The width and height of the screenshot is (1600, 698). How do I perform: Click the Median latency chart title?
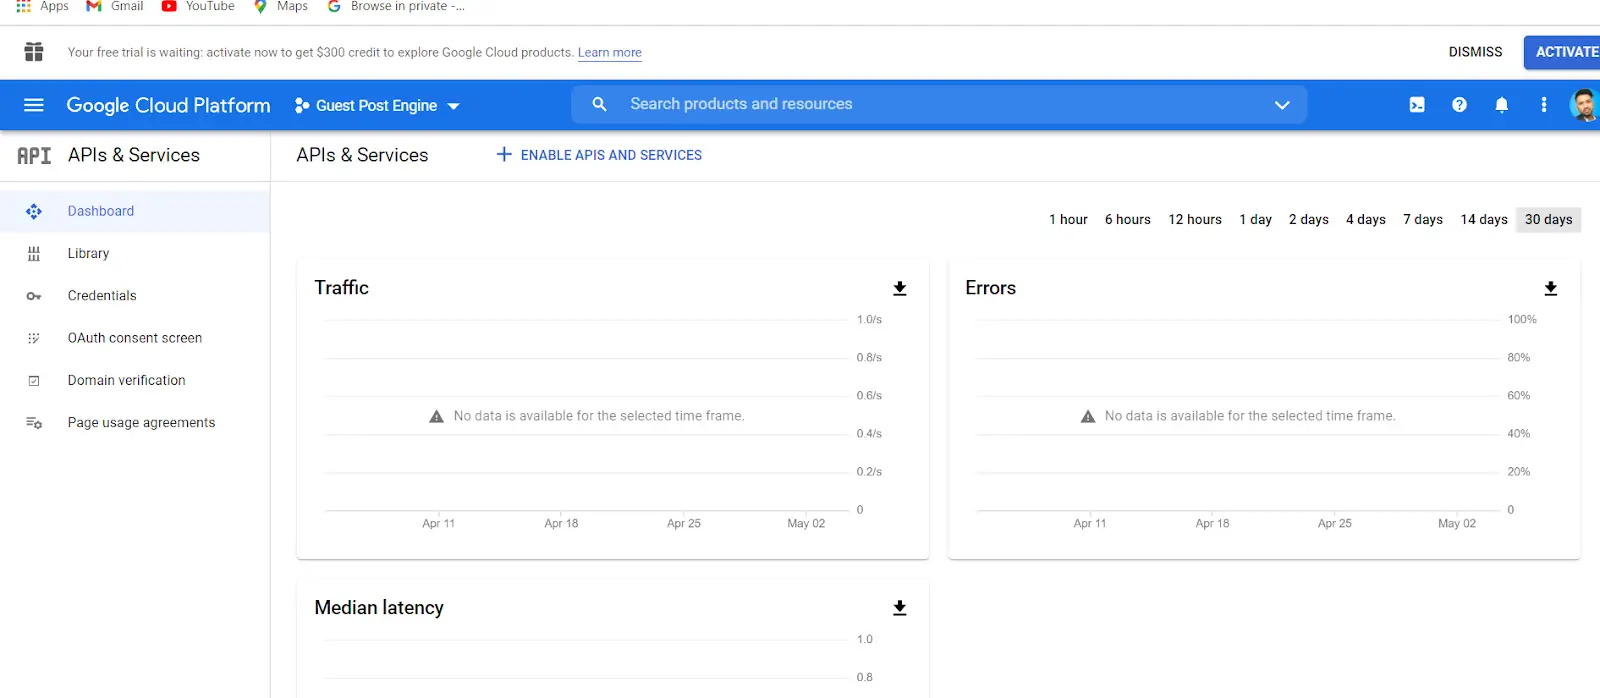tap(379, 608)
